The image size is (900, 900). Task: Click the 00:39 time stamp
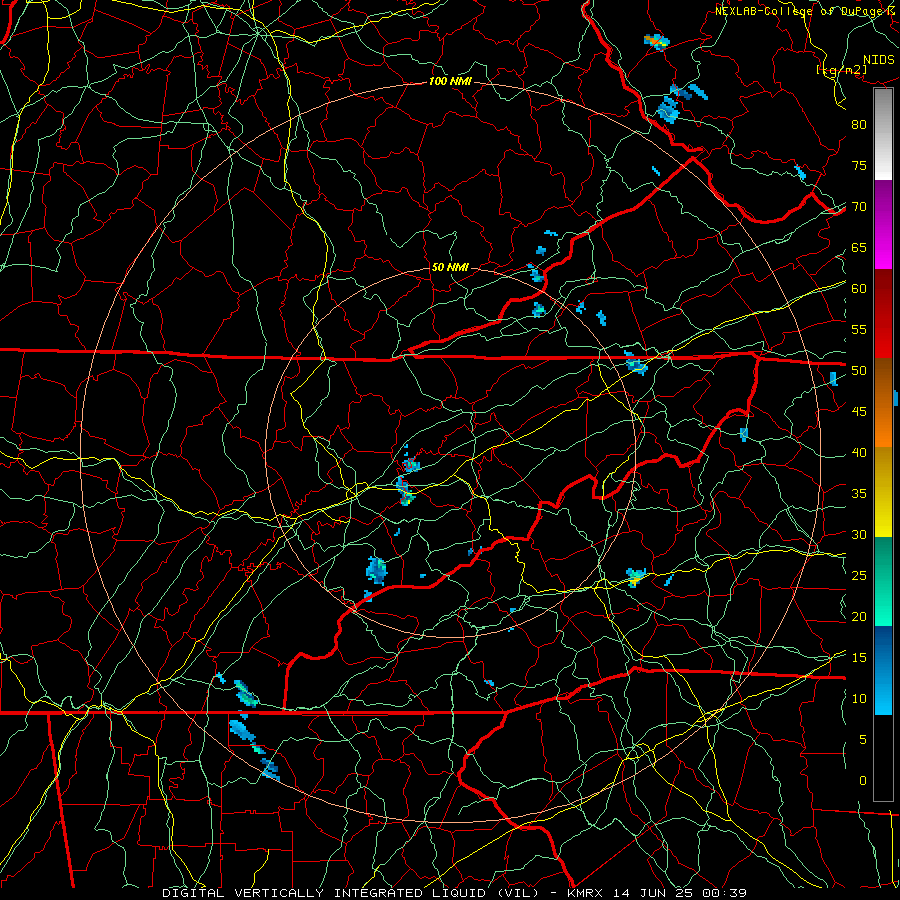724,893
